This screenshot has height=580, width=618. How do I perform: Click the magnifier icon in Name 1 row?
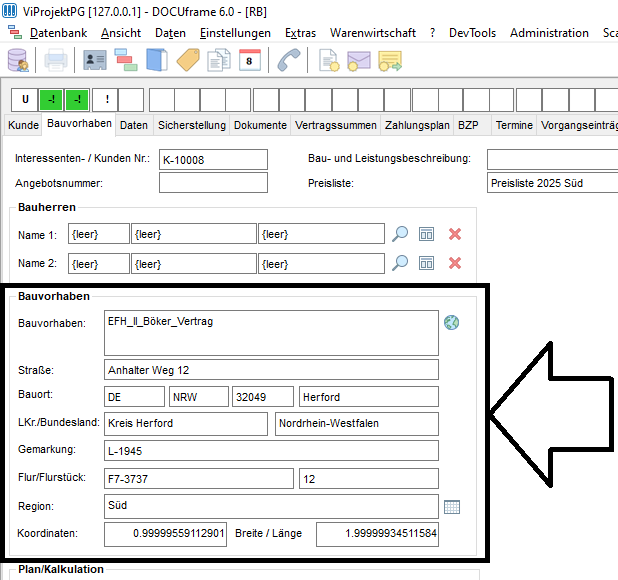pyautogui.click(x=400, y=234)
